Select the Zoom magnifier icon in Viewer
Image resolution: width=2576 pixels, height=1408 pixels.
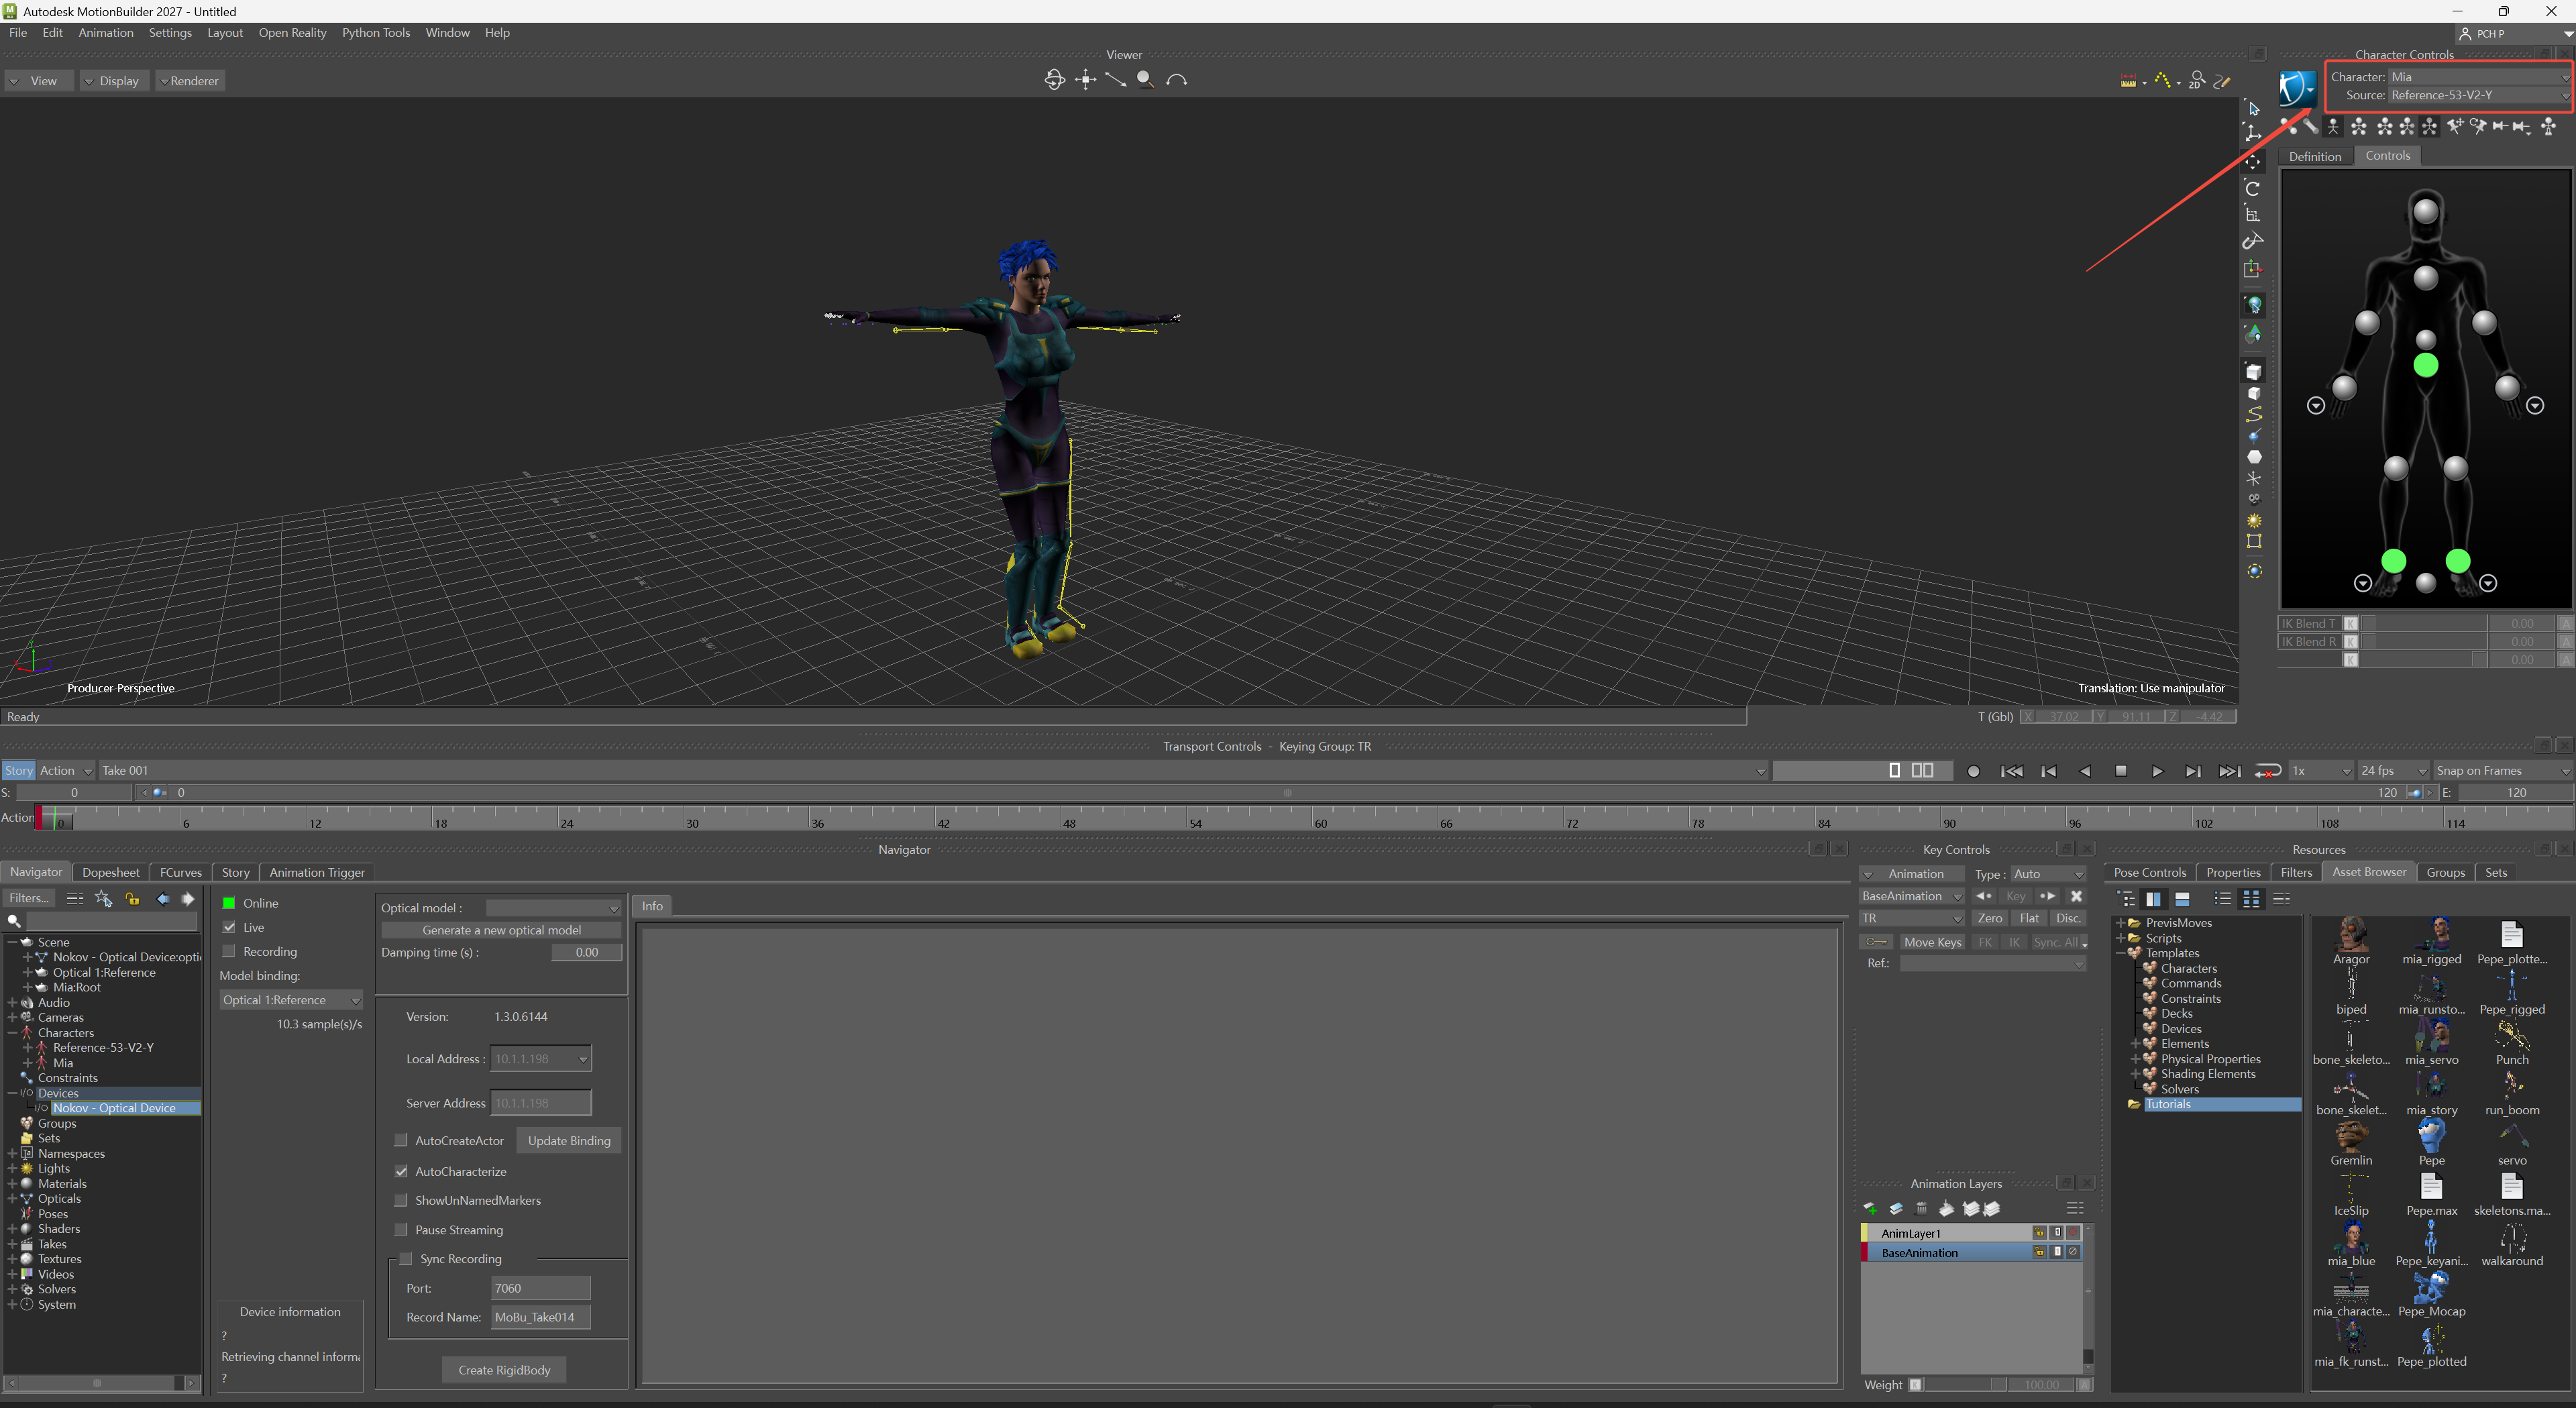[x=1145, y=80]
